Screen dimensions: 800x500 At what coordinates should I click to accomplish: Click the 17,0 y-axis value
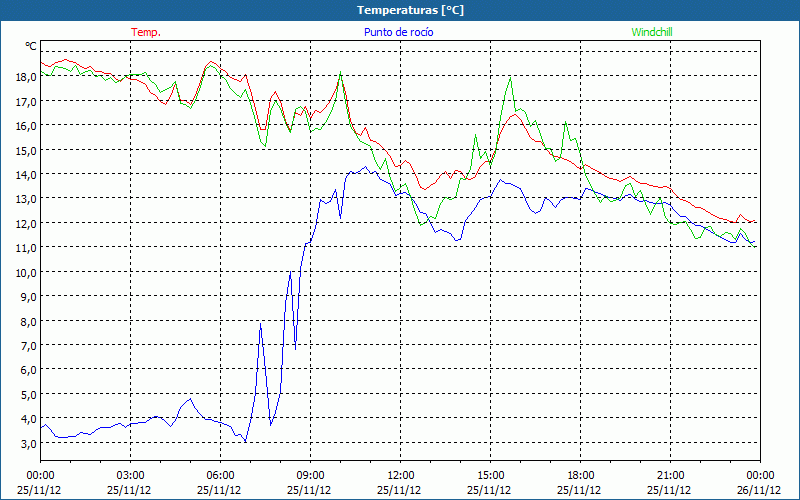pyautogui.click(x=27, y=102)
